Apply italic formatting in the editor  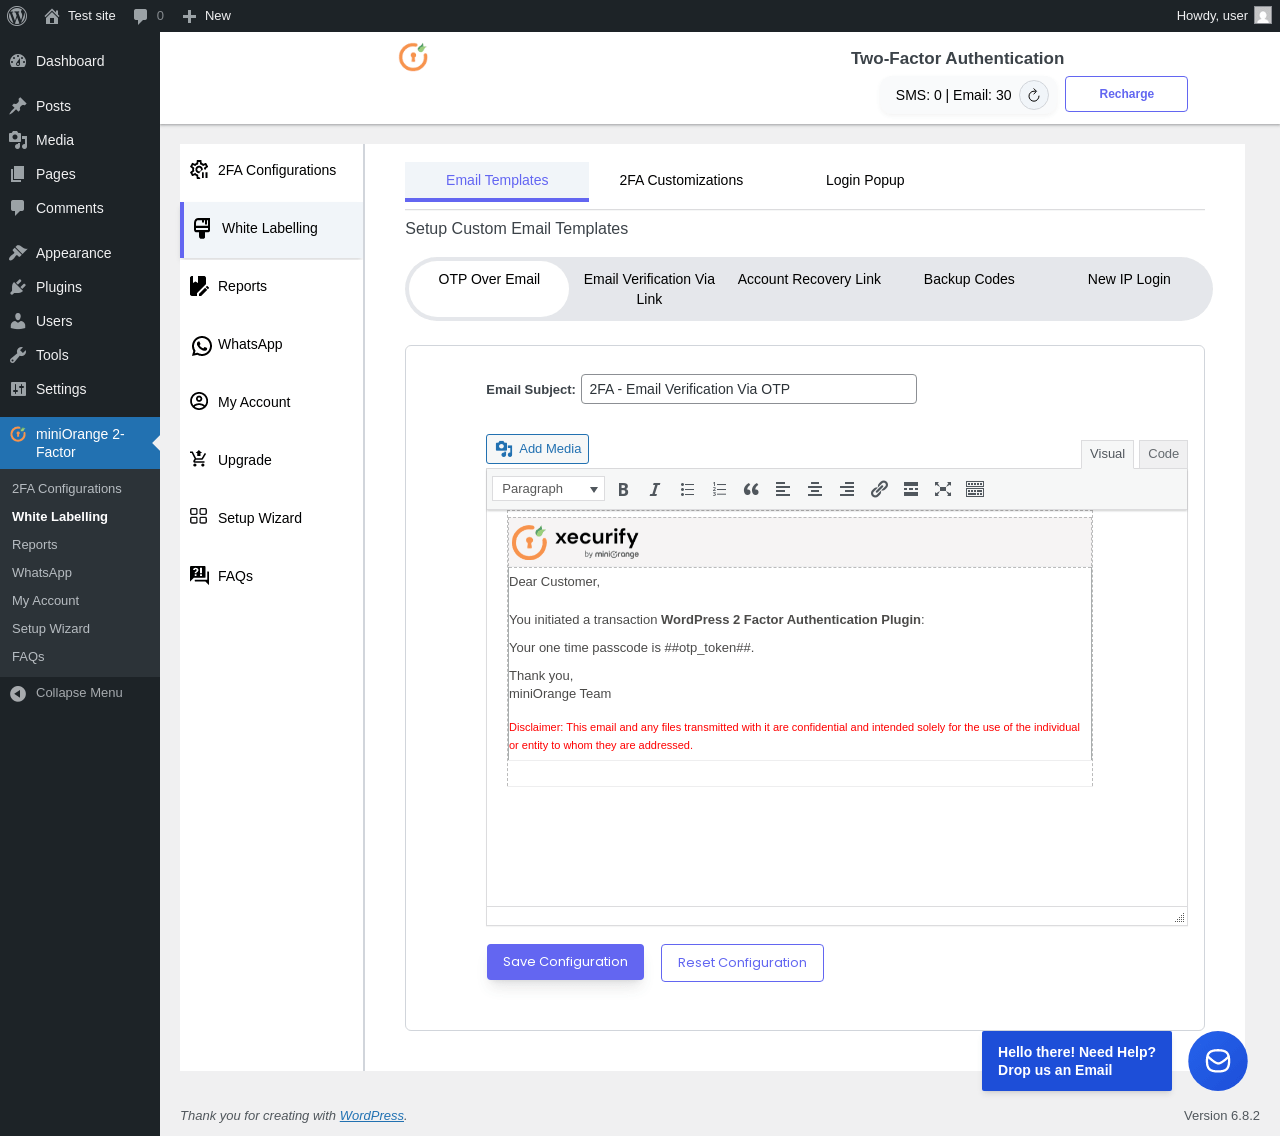pos(655,489)
